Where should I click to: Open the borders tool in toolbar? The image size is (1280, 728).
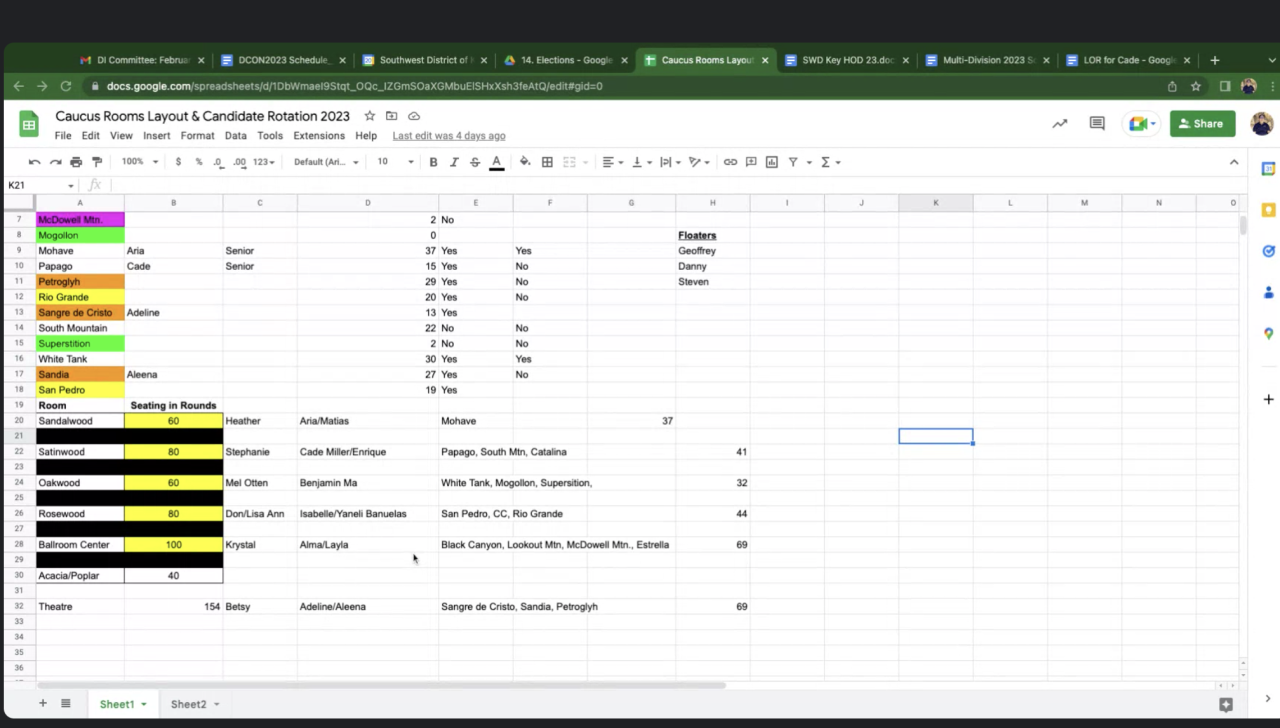click(547, 162)
